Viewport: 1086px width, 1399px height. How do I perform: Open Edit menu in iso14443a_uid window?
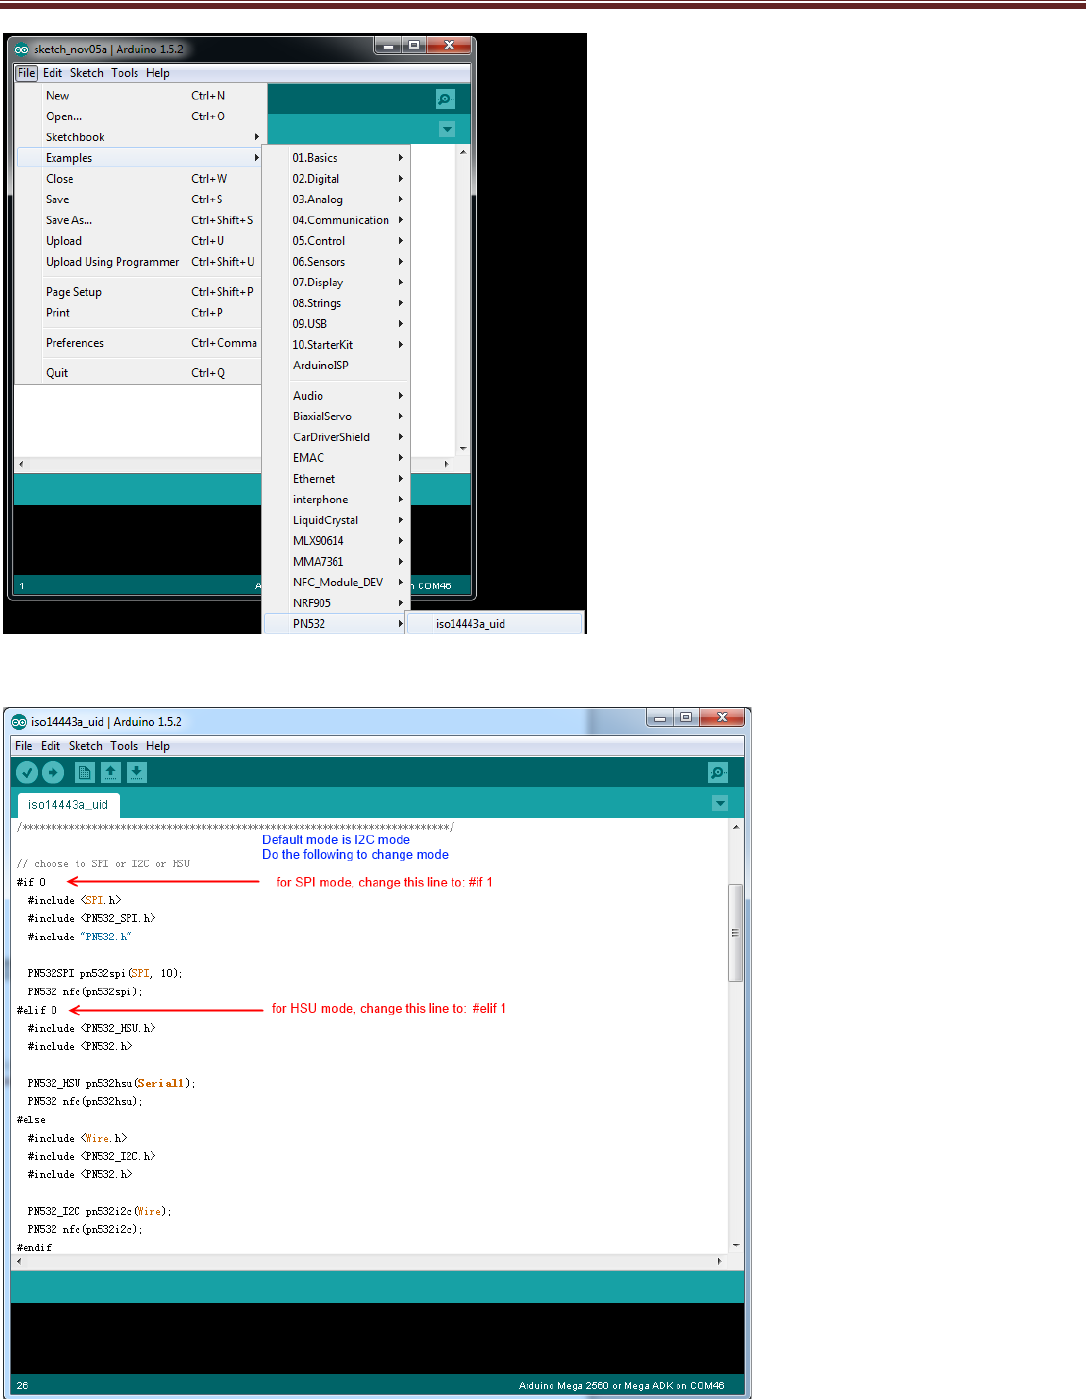(50, 746)
